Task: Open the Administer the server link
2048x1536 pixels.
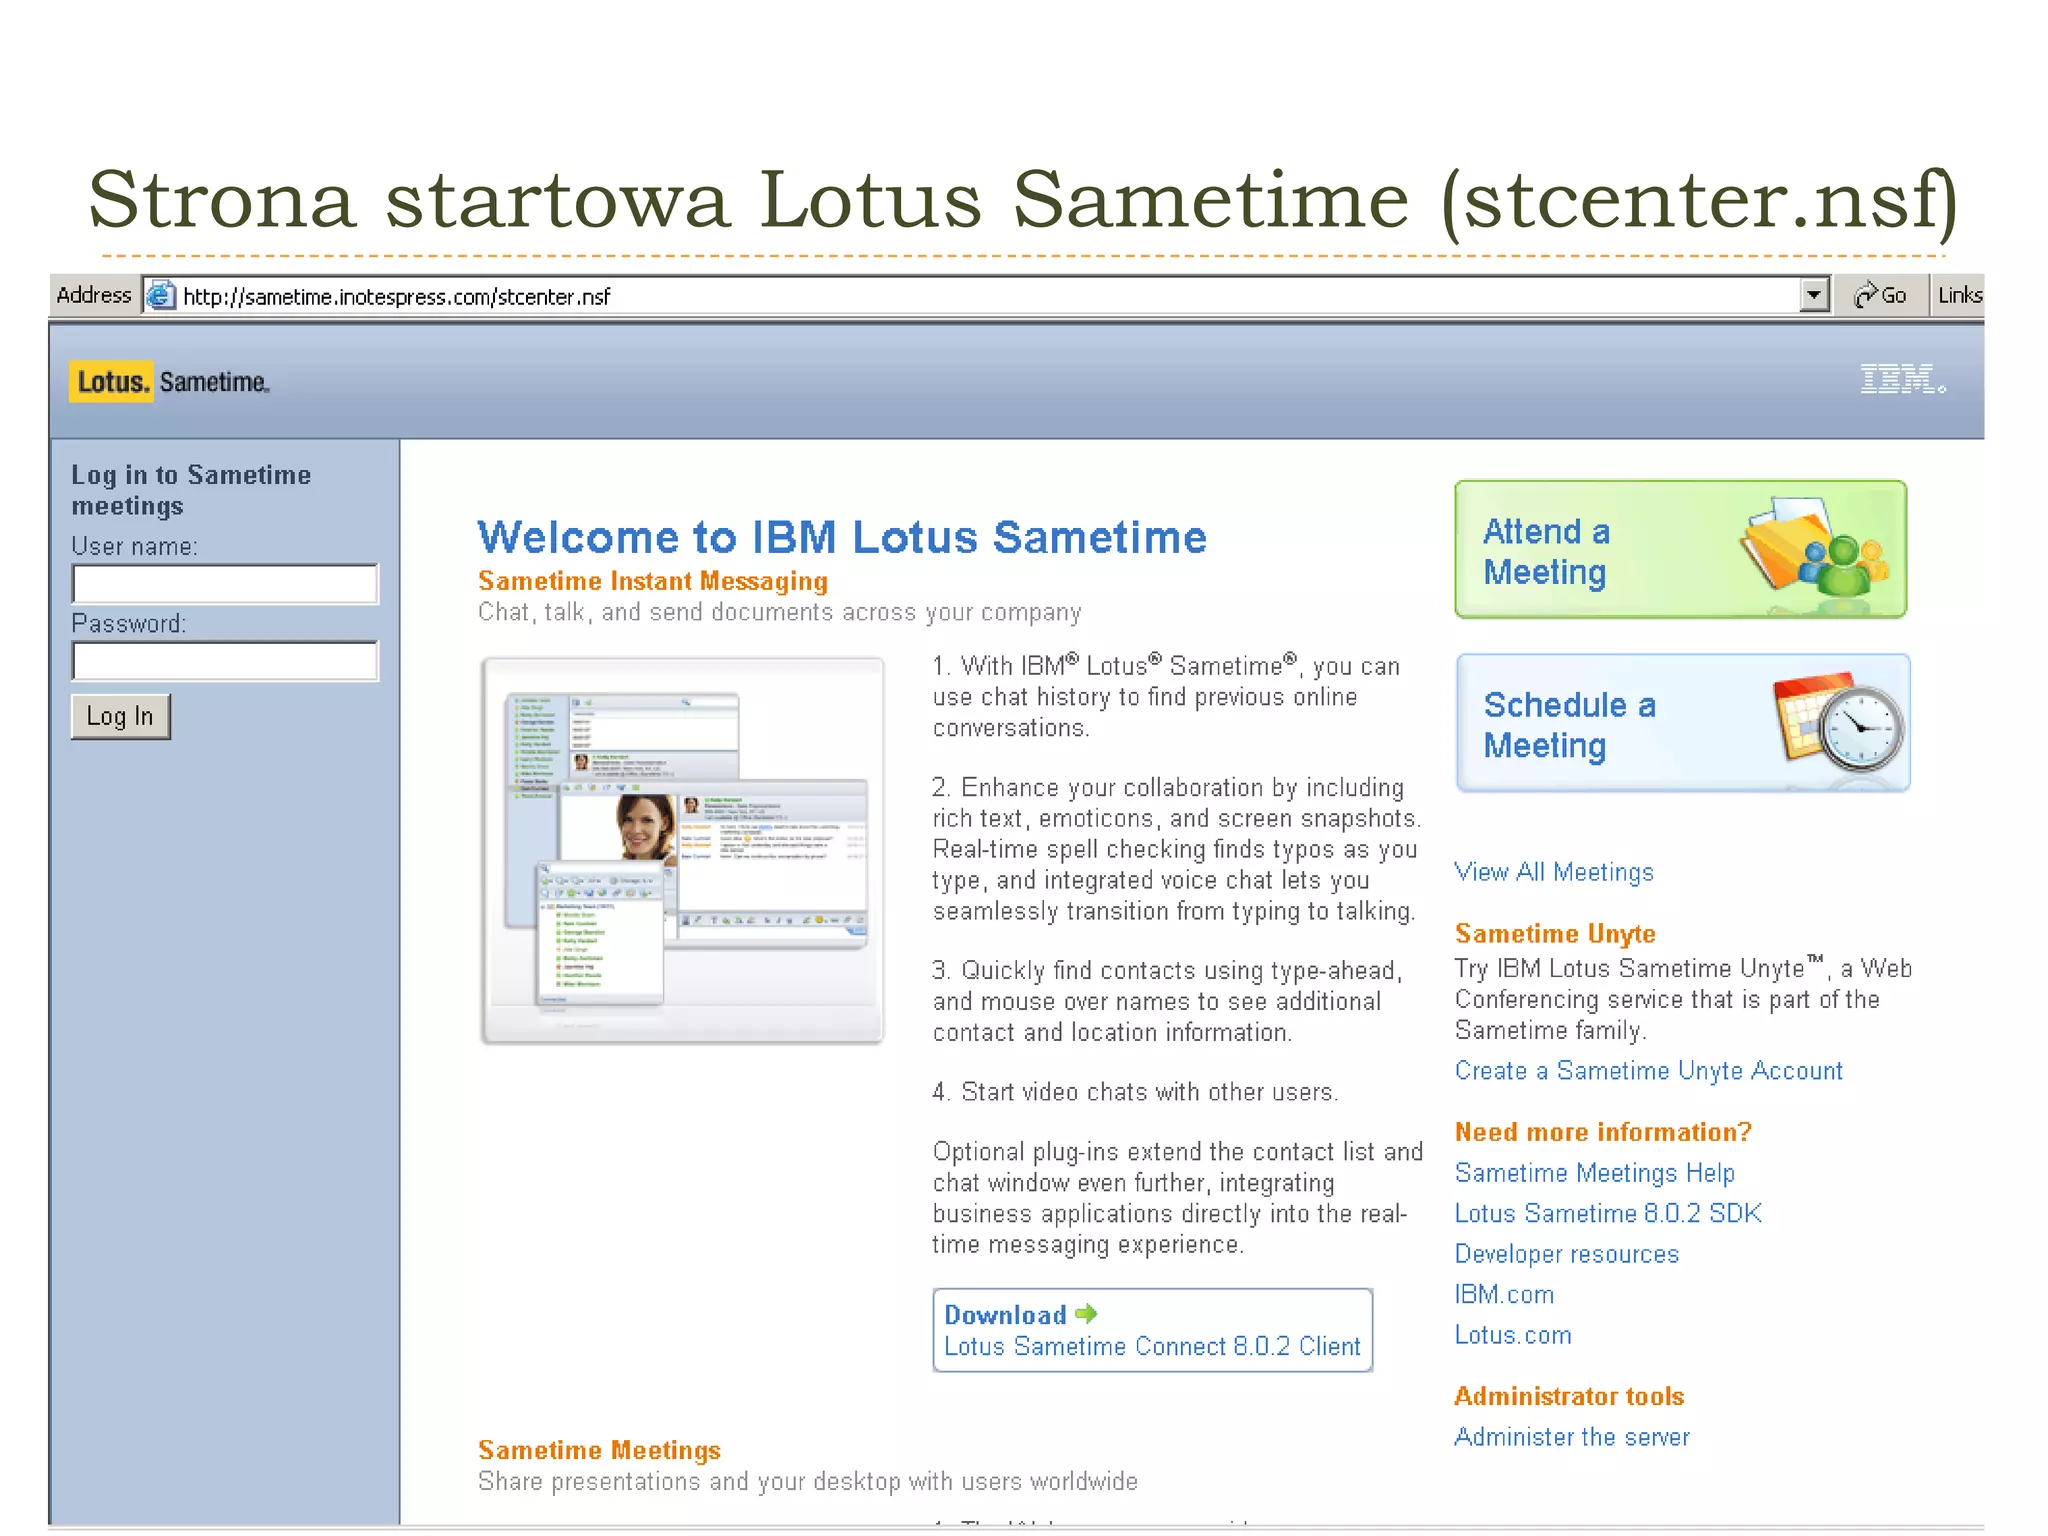Action: tap(1571, 1437)
